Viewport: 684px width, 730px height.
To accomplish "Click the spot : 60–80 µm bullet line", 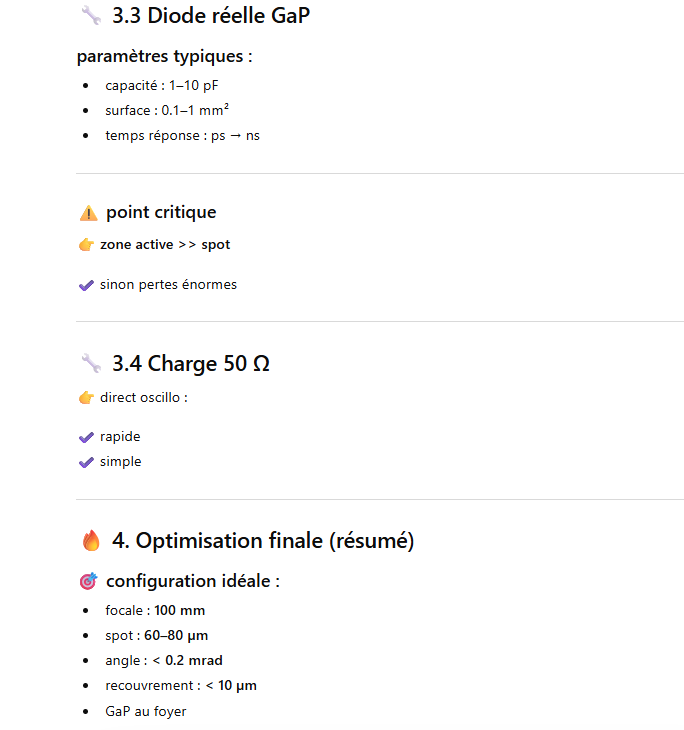I will (156, 635).
